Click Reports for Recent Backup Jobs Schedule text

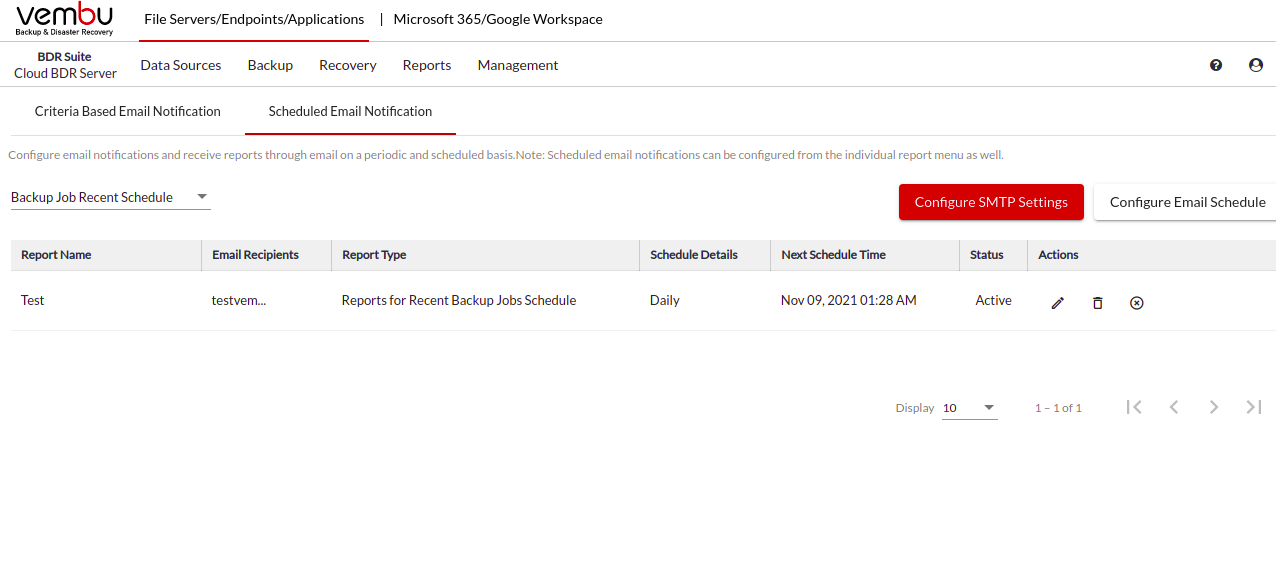[x=459, y=300]
